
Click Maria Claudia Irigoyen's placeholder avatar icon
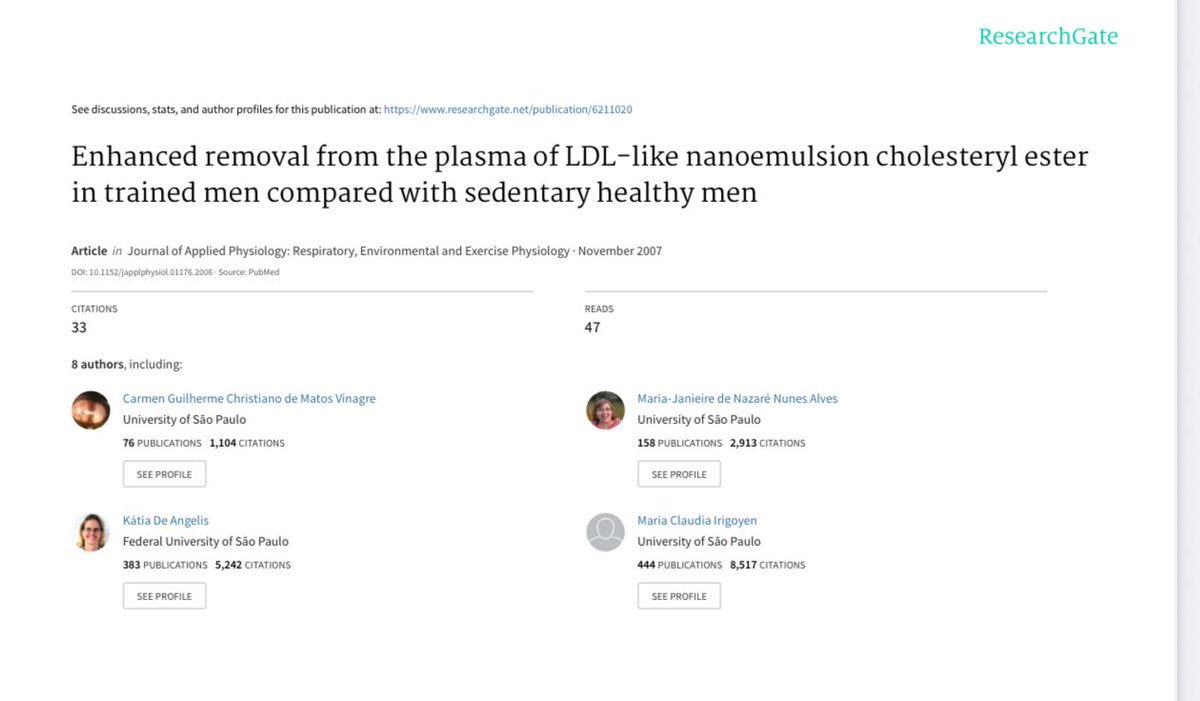pyautogui.click(x=605, y=532)
